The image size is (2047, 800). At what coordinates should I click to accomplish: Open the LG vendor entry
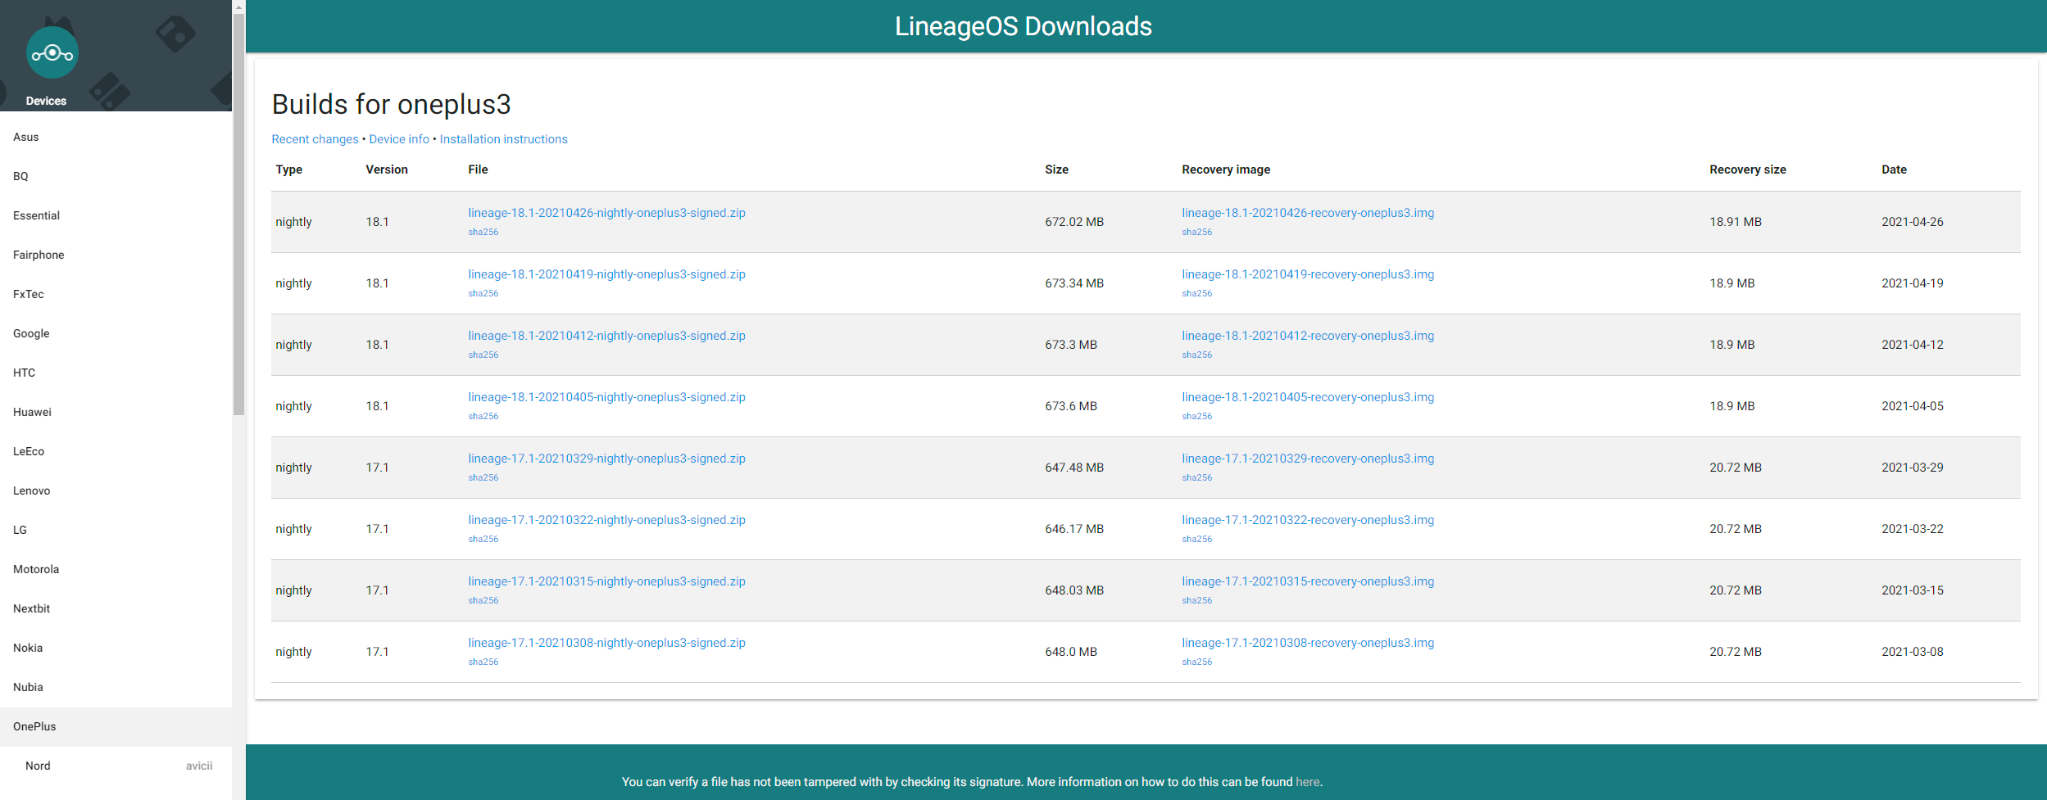coord(116,530)
